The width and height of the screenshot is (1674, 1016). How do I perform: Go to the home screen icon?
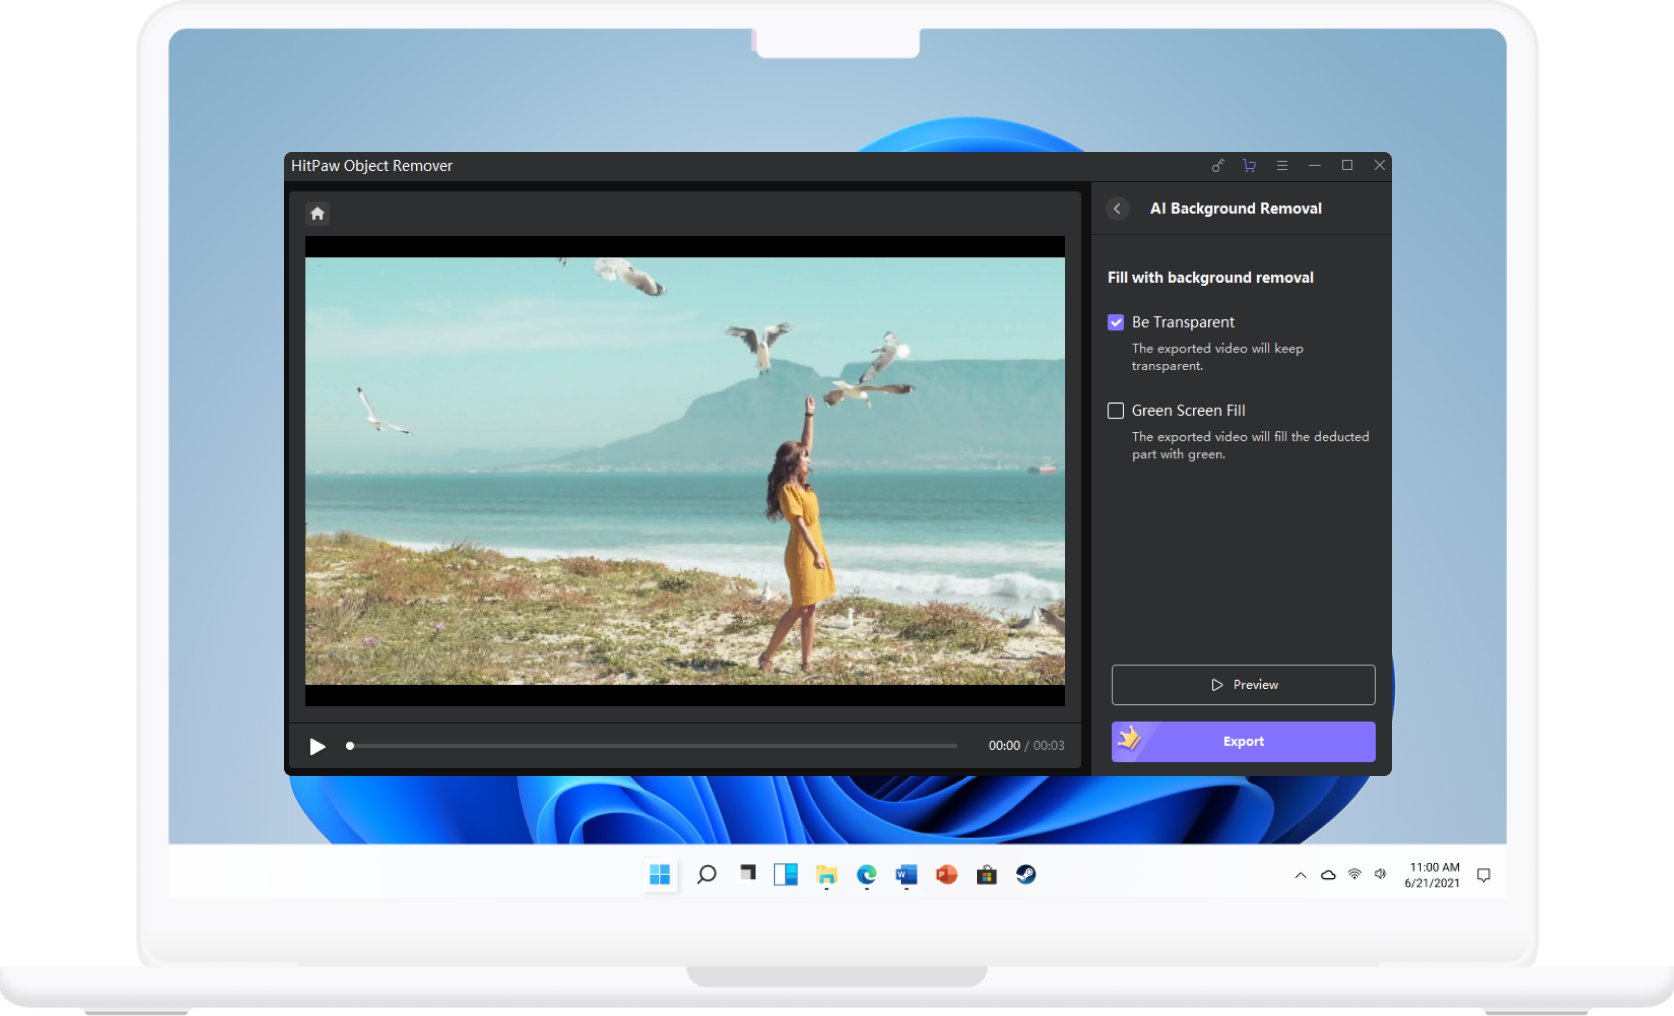pyautogui.click(x=317, y=213)
